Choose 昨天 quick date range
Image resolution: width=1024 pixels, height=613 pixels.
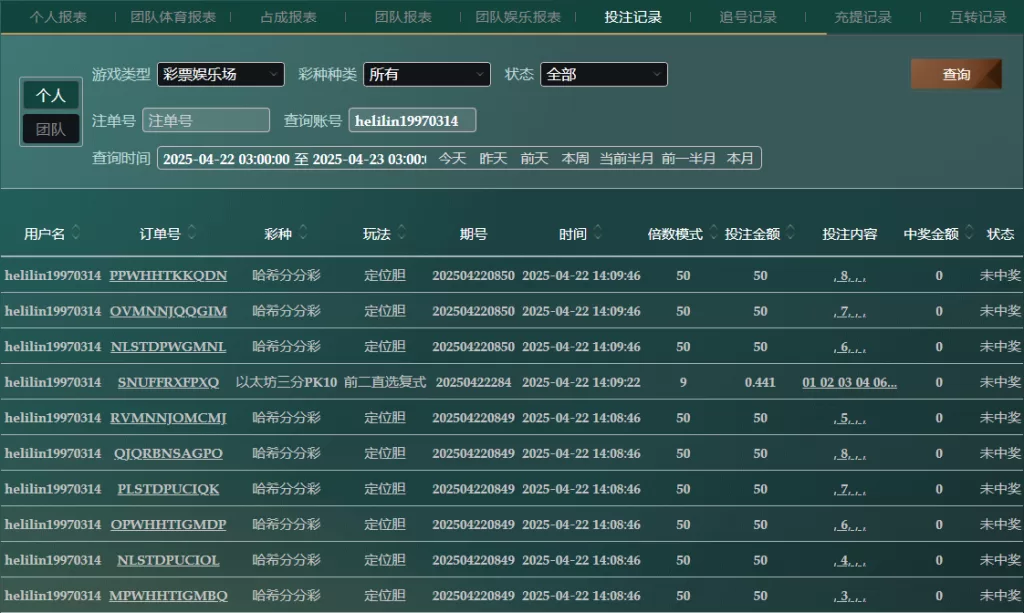[x=493, y=159]
